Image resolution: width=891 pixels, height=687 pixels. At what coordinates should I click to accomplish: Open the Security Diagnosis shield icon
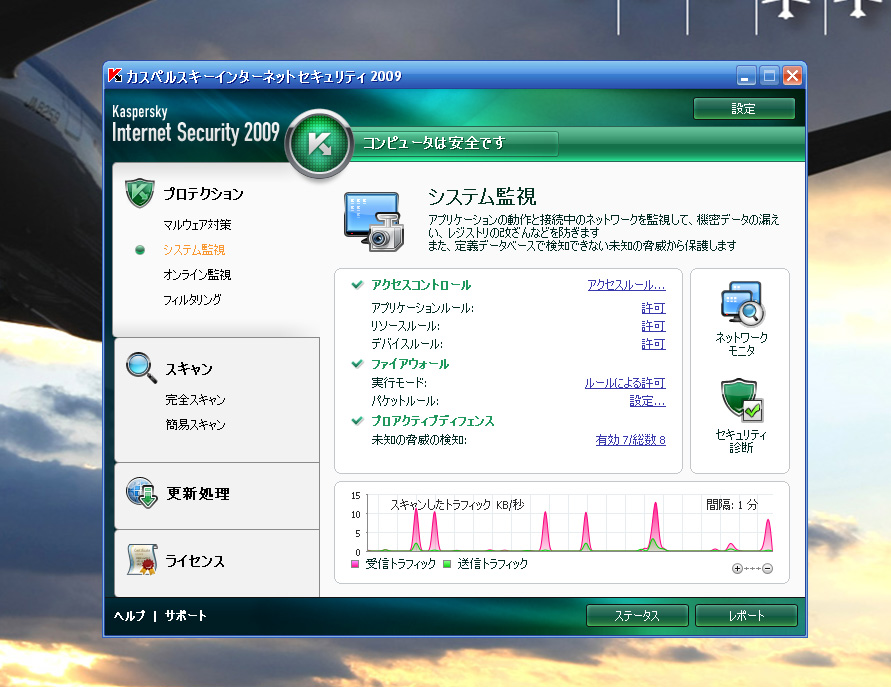tap(742, 401)
